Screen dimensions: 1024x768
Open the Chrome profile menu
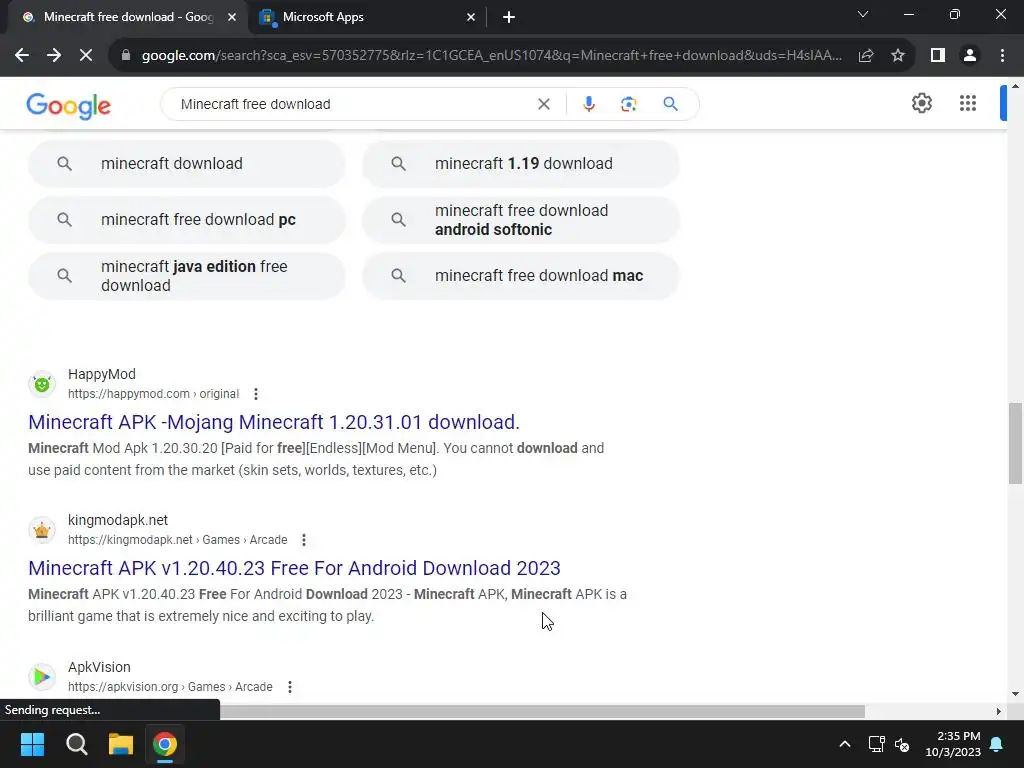pyautogui.click(x=970, y=56)
